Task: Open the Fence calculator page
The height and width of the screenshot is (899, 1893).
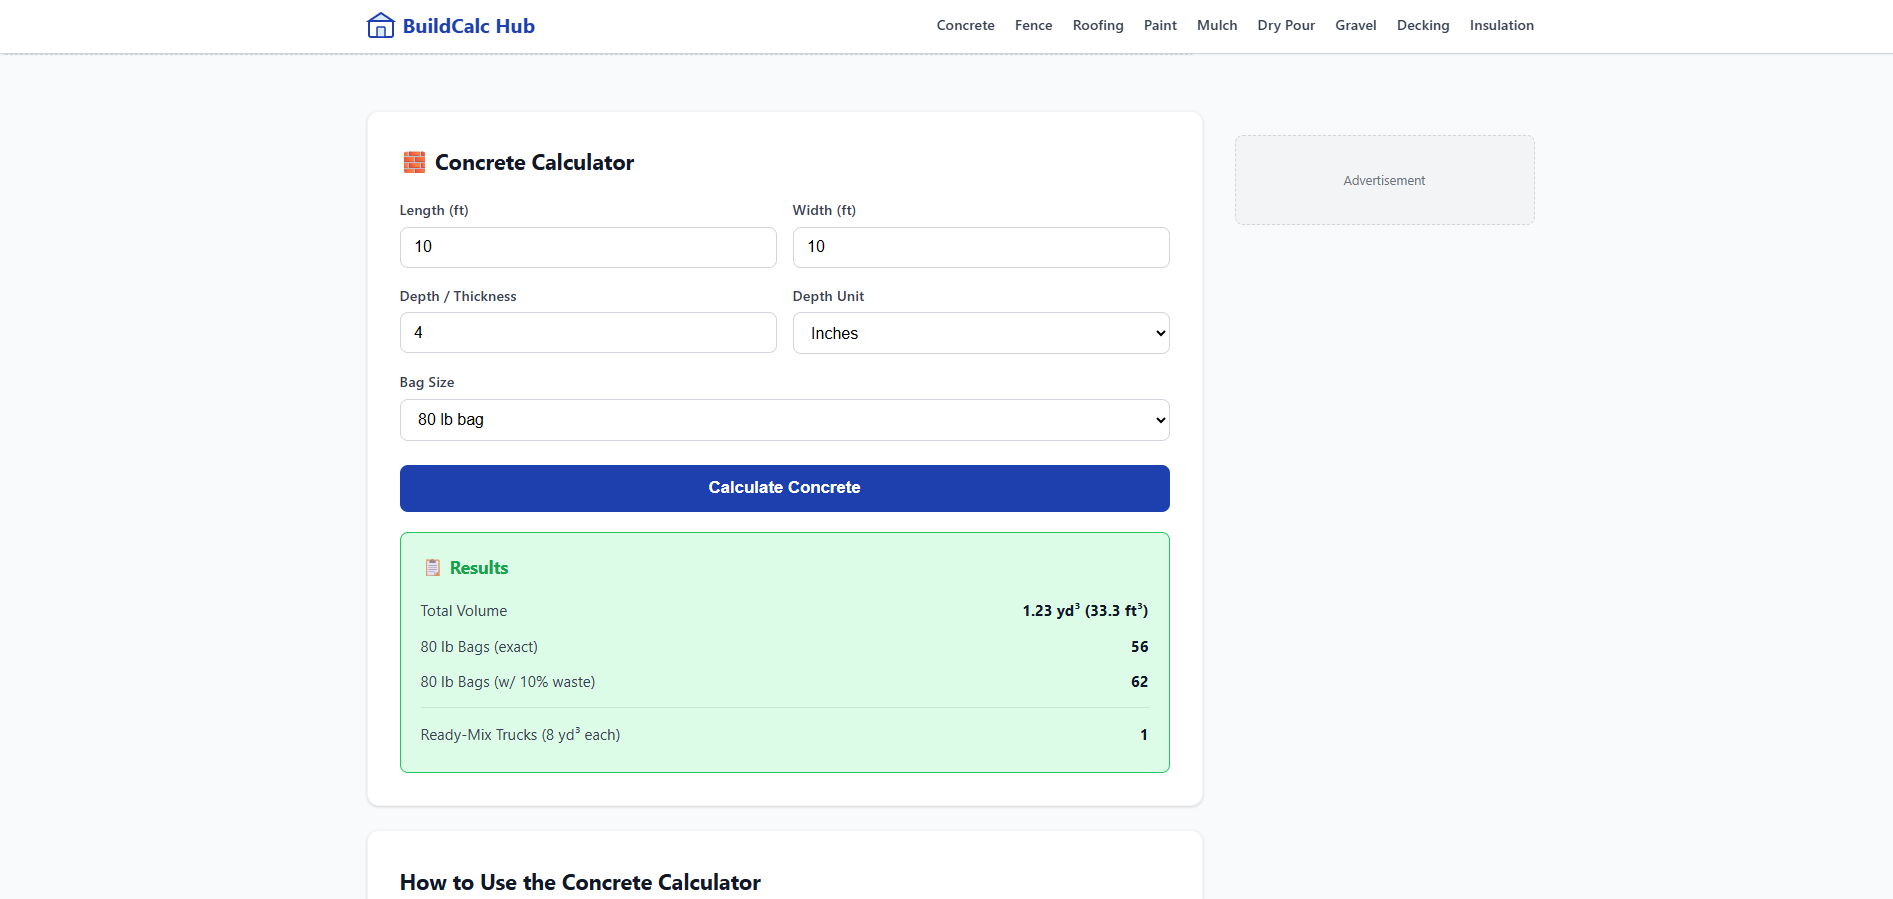Action: [1033, 26]
